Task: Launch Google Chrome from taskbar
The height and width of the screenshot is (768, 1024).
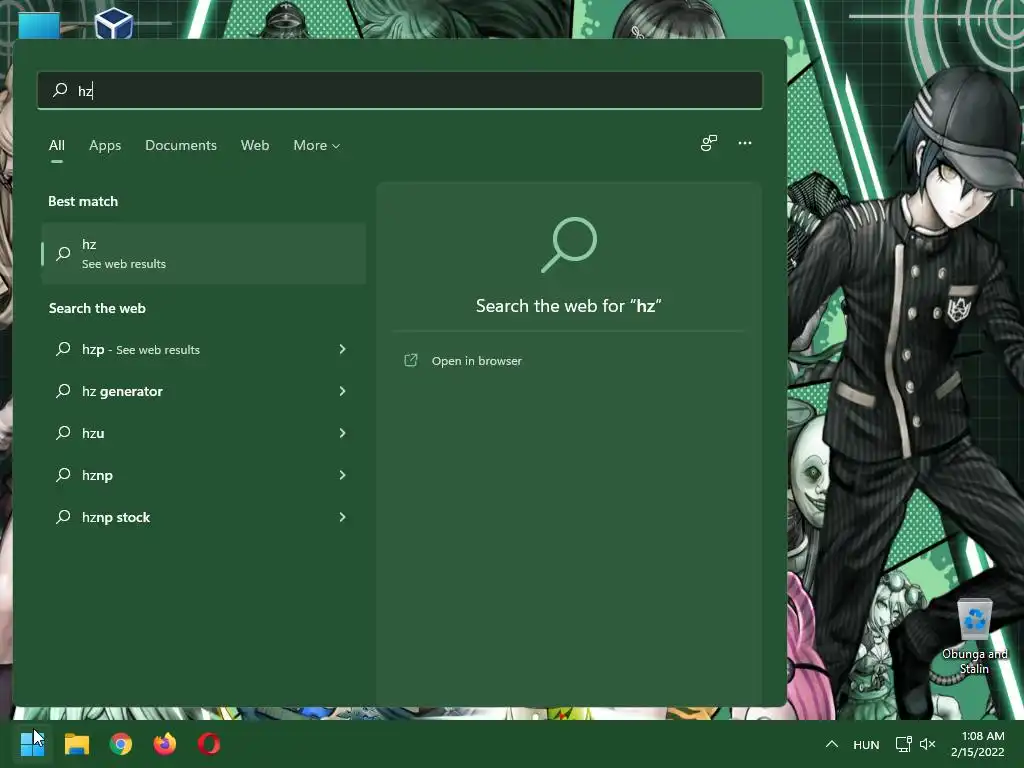Action: click(x=121, y=744)
